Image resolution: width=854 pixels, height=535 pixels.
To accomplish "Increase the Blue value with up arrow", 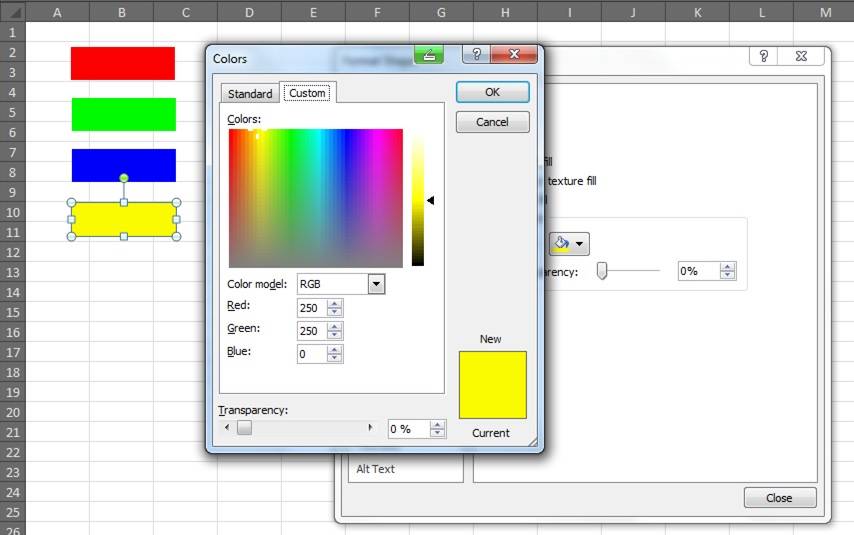I will point(334,350).
